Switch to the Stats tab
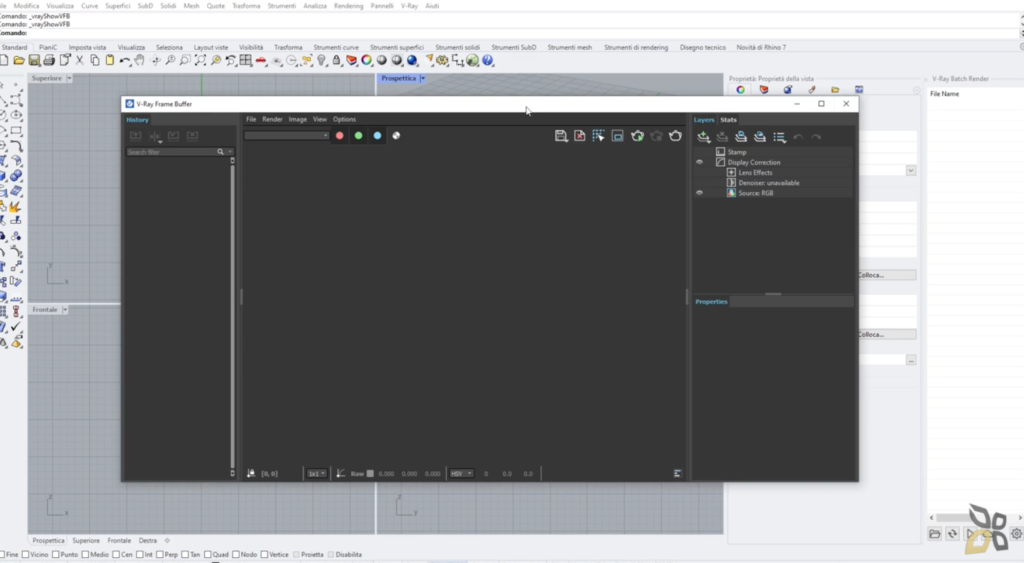This screenshot has width=1024, height=563. [728, 120]
